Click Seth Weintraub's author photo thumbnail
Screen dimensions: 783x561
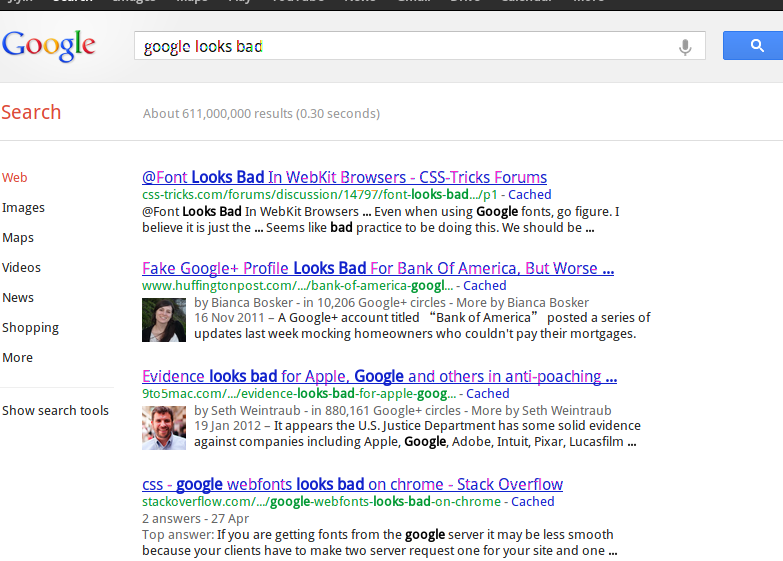164,428
